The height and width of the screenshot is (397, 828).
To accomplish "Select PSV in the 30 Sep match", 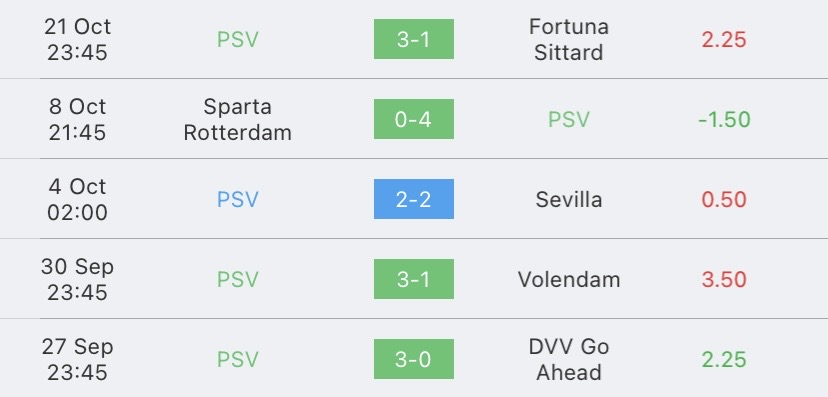I will (238, 279).
